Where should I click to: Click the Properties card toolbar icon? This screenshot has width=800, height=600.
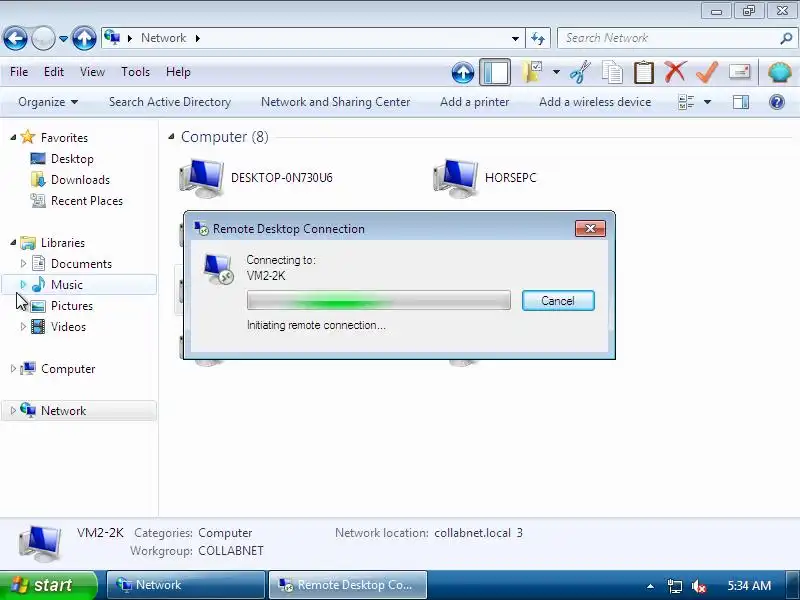pyautogui.click(x=739, y=71)
